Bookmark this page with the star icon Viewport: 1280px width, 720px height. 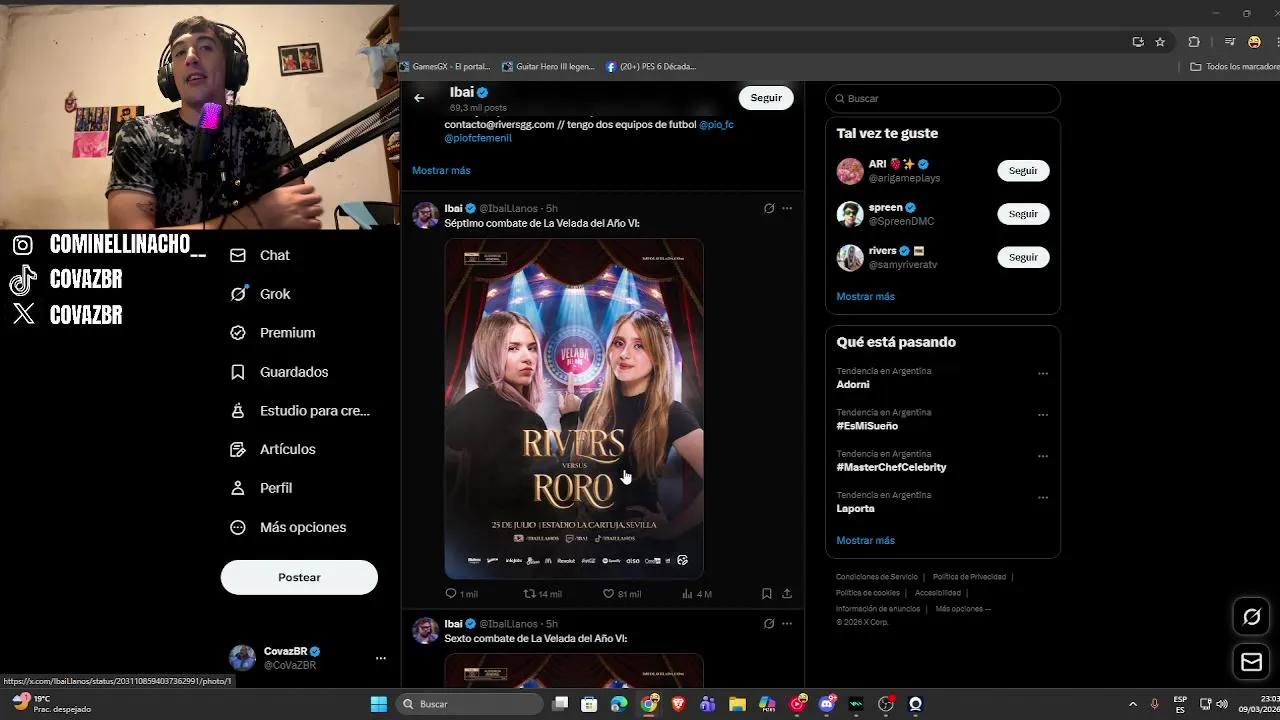[x=1160, y=42]
